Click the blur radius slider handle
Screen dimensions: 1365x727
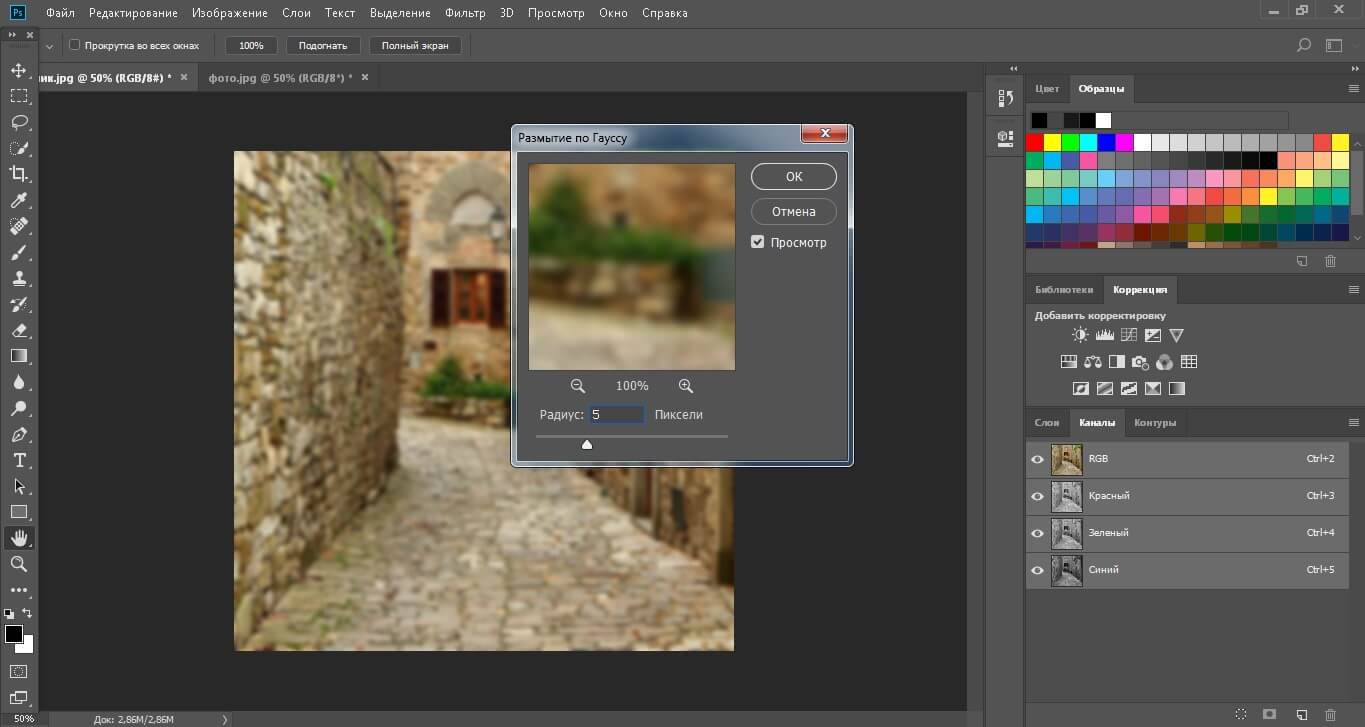587,444
